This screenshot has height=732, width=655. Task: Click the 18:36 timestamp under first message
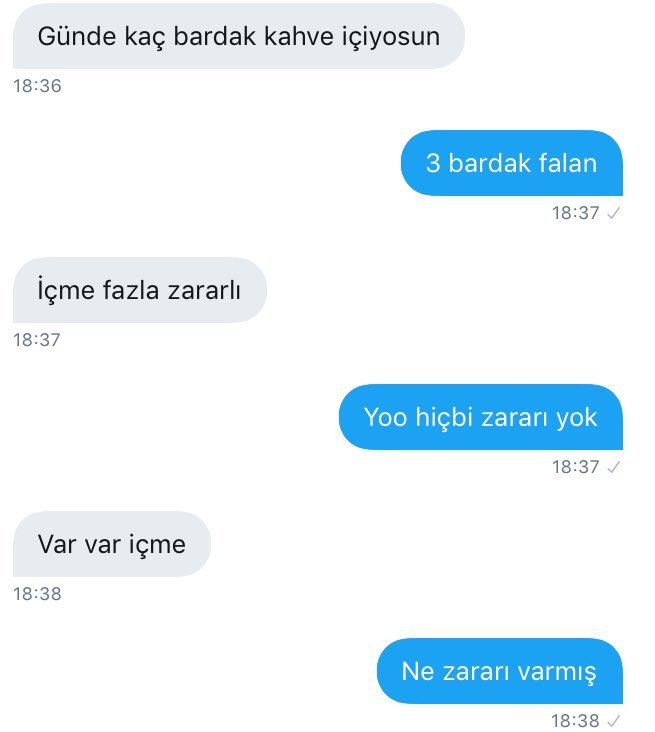[x=37, y=86]
